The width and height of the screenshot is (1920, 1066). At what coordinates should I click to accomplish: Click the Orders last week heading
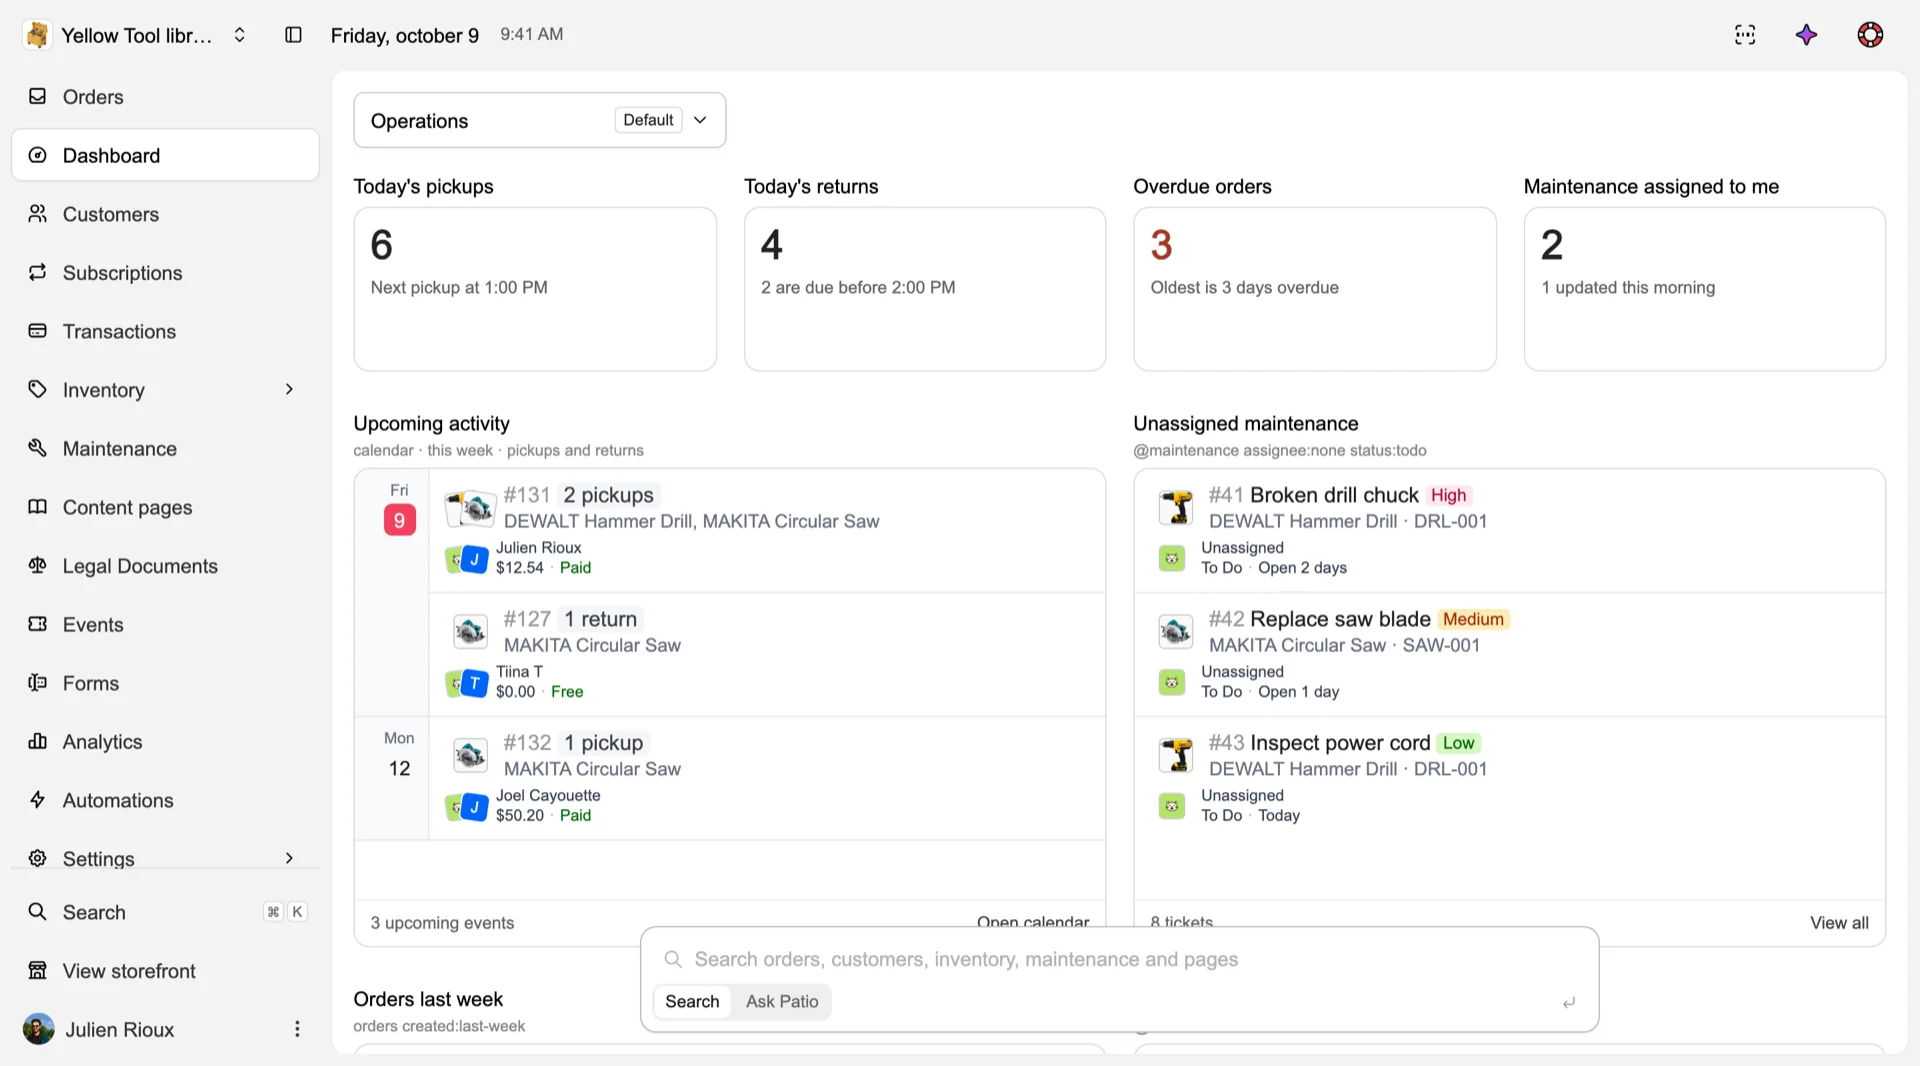428,999
